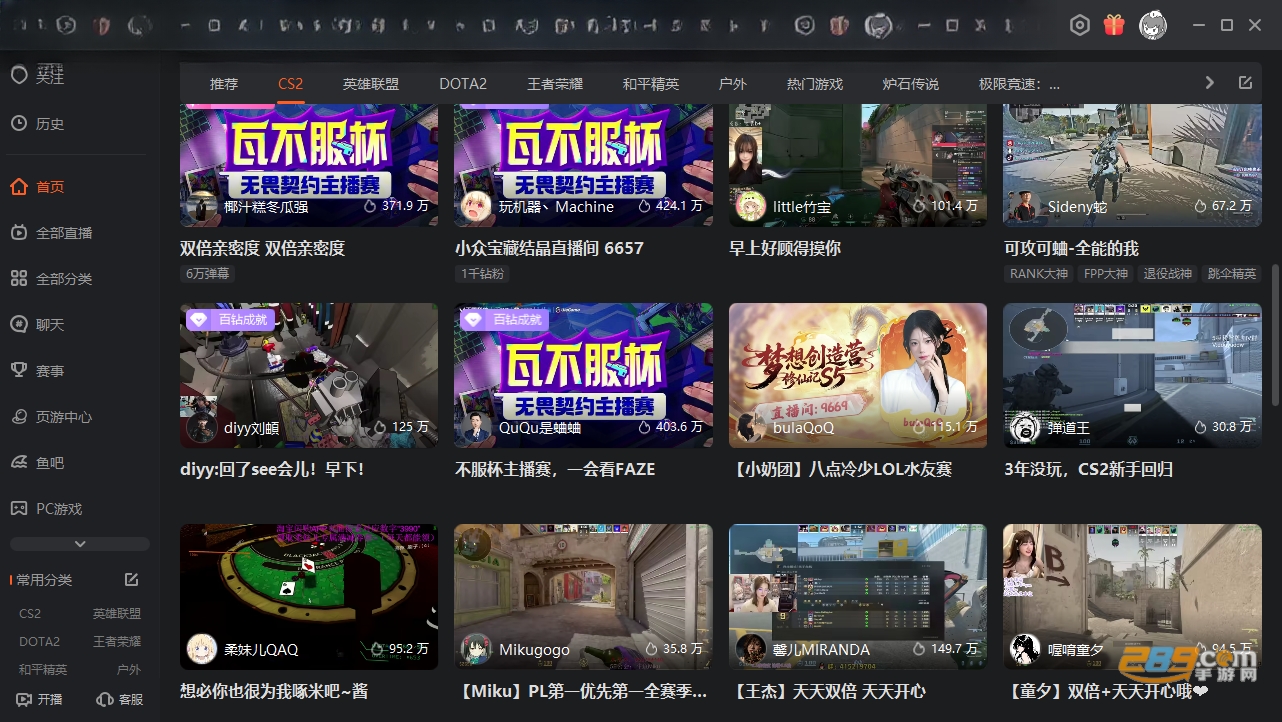
Task: Click avatar of streamer QuQu是蛐蛐
Action: [476, 427]
